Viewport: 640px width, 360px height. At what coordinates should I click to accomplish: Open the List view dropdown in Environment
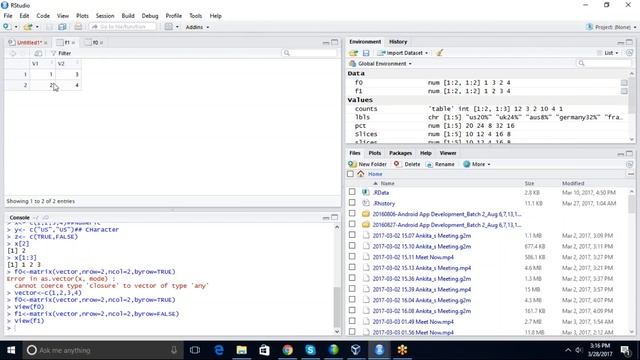click(x=608, y=53)
